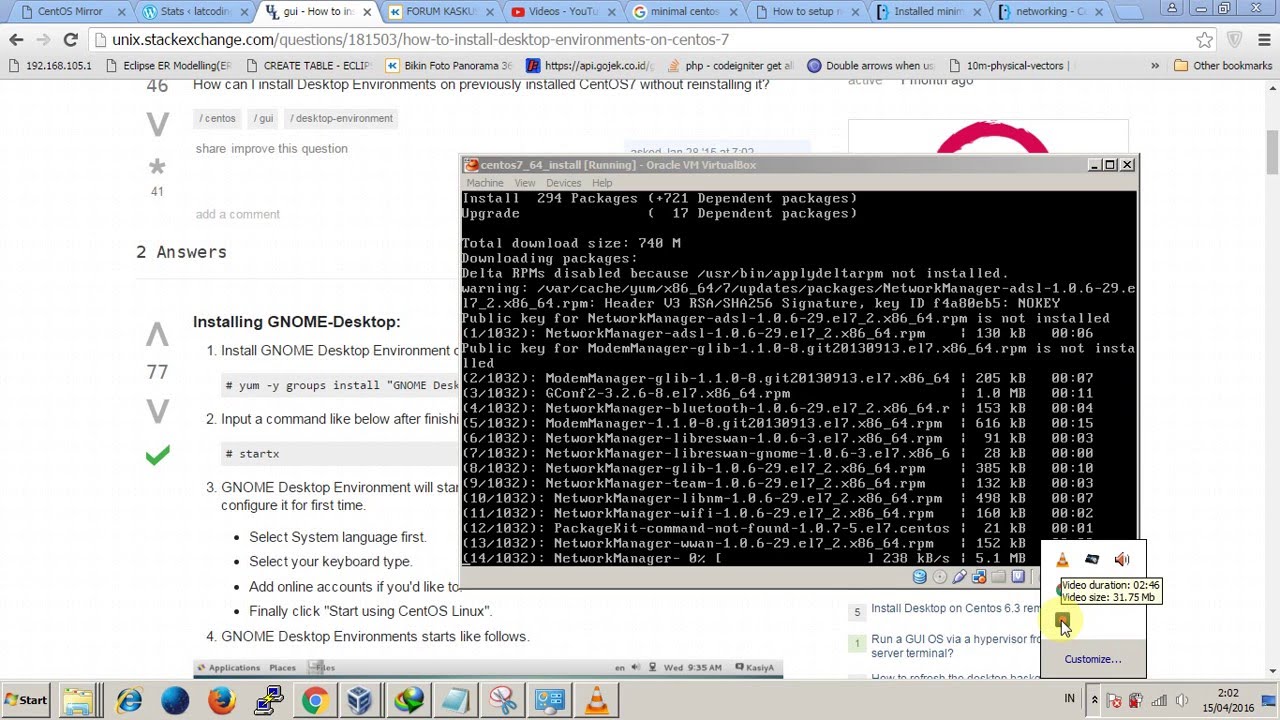The width and height of the screenshot is (1280, 720).
Task: Open VLC media player from the taskbar
Action: tap(597, 700)
